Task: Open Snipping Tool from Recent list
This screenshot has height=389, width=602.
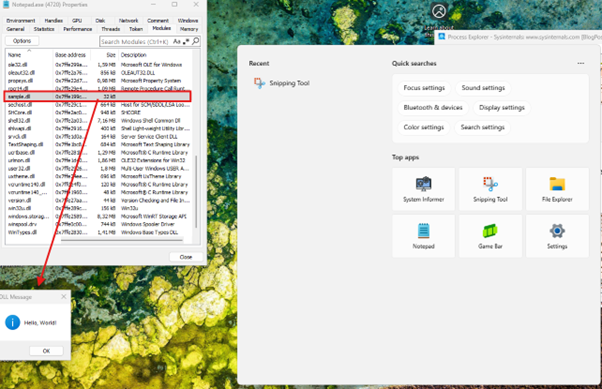Action: tap(282, 83)
